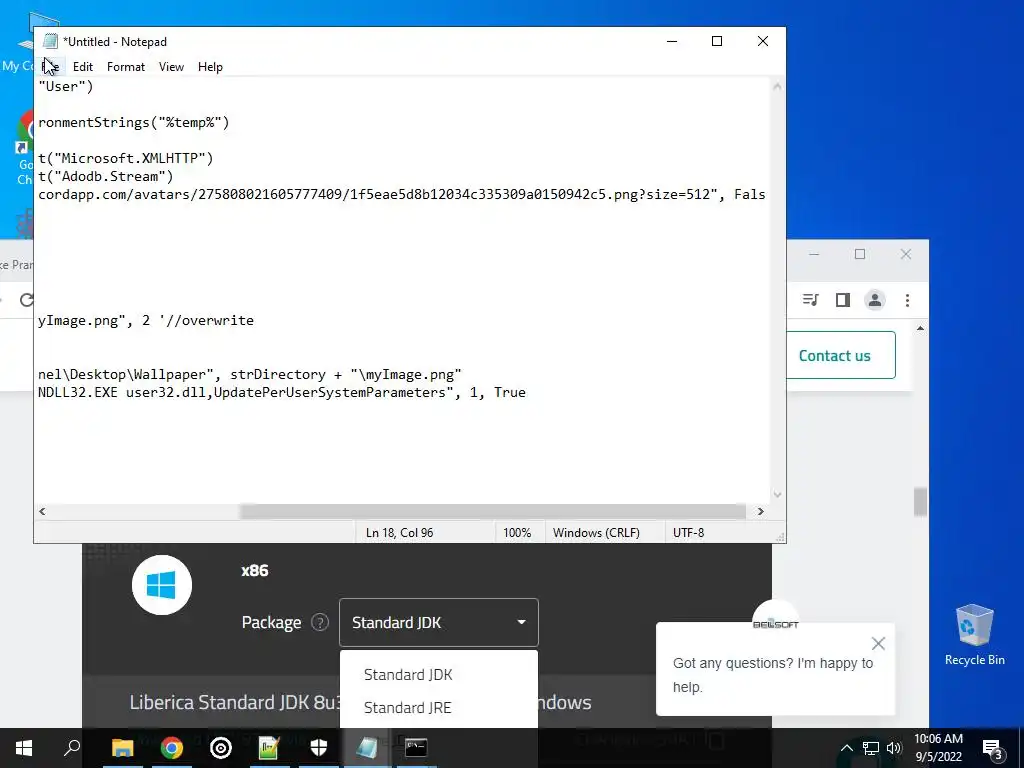Click the 100% zoom status entry
Screen dimensions: 1024x768
point(517,533)
